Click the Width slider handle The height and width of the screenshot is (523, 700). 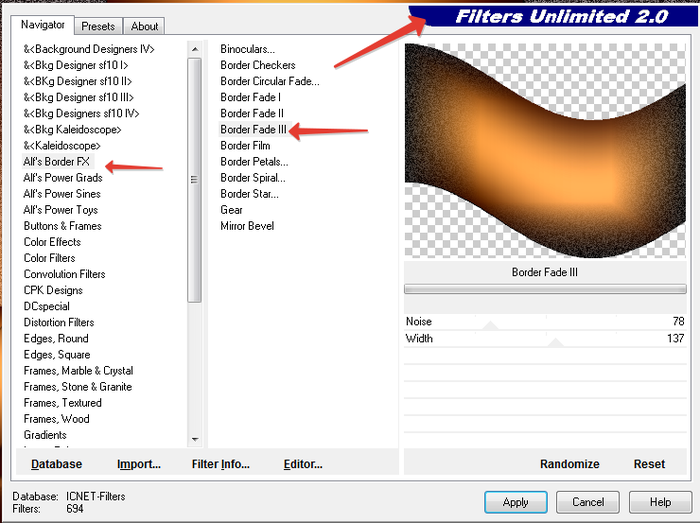pos(555,342)
